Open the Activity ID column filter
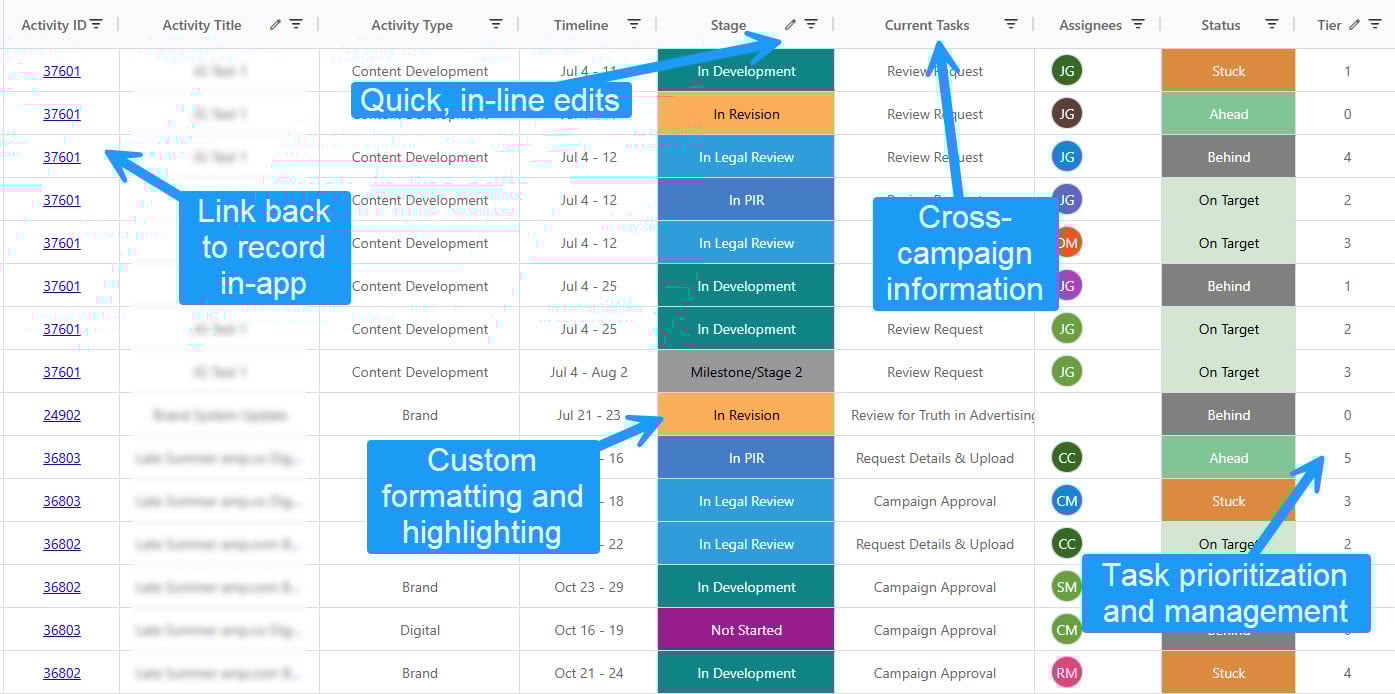This screenshot has width=1395, height=694. point(96,25)
